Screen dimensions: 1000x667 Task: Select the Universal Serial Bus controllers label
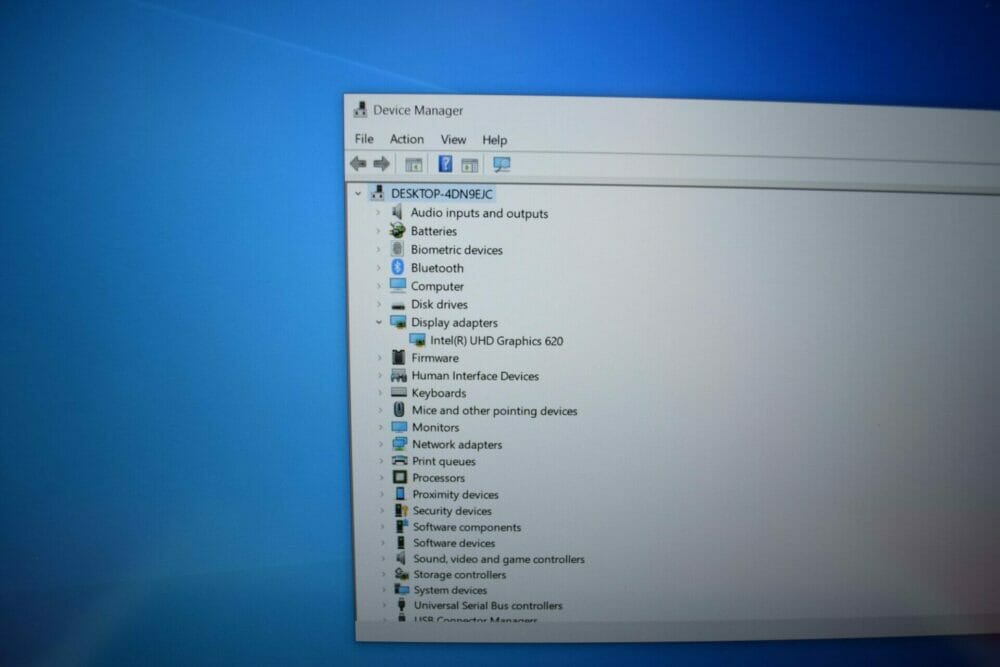488,605
